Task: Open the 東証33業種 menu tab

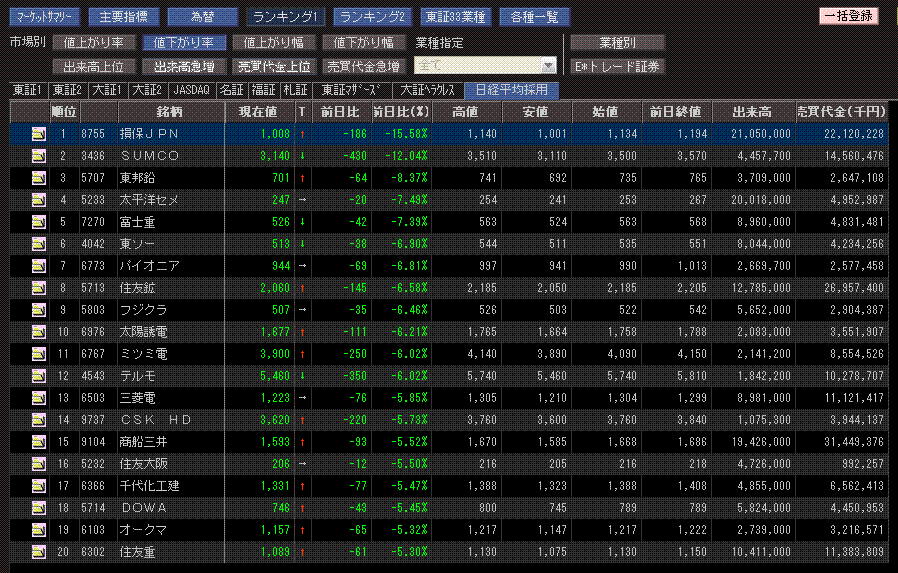Action: pos(454,17)
